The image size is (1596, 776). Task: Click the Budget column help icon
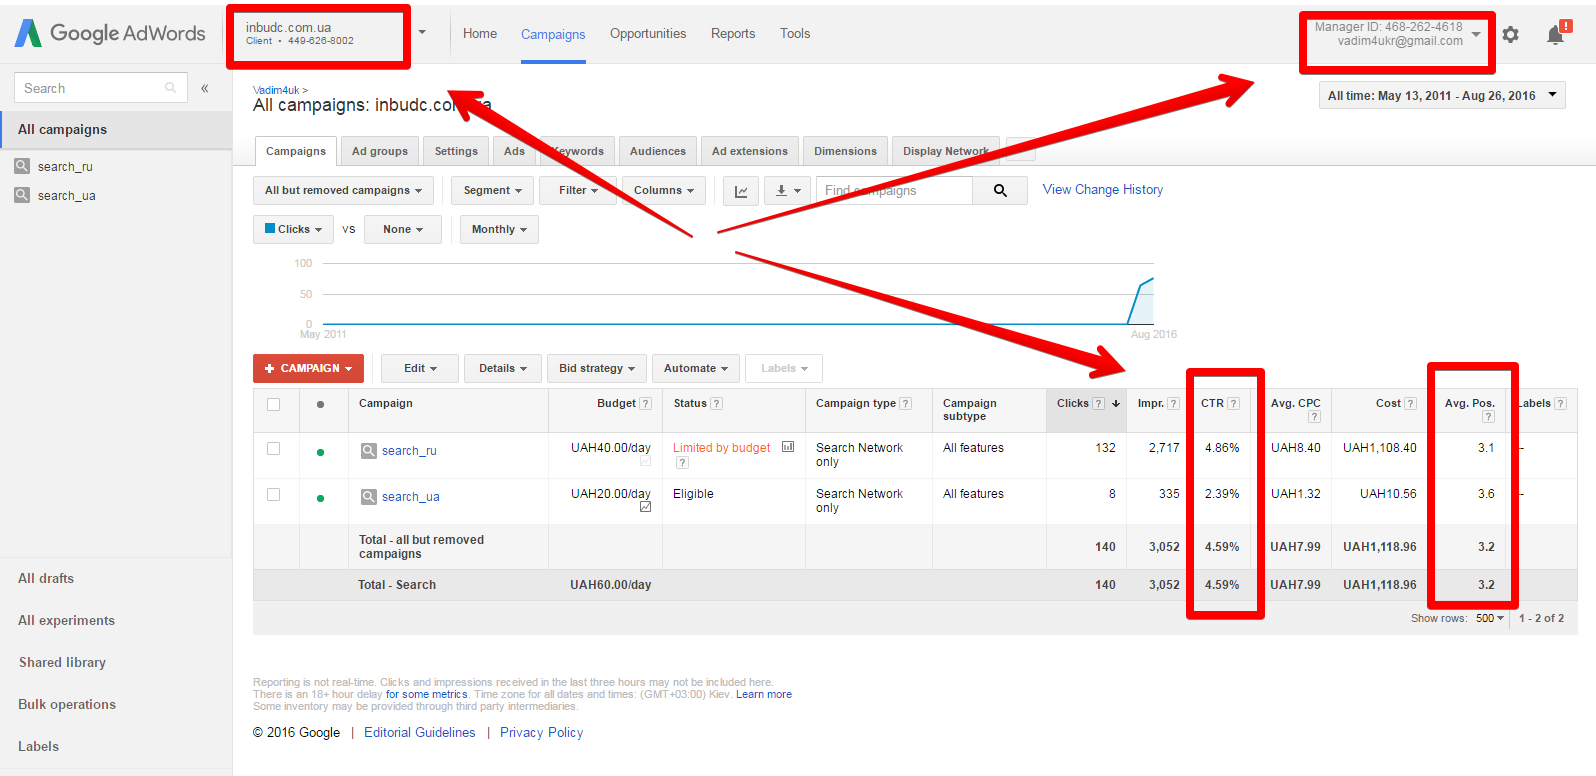click(645, 404)
